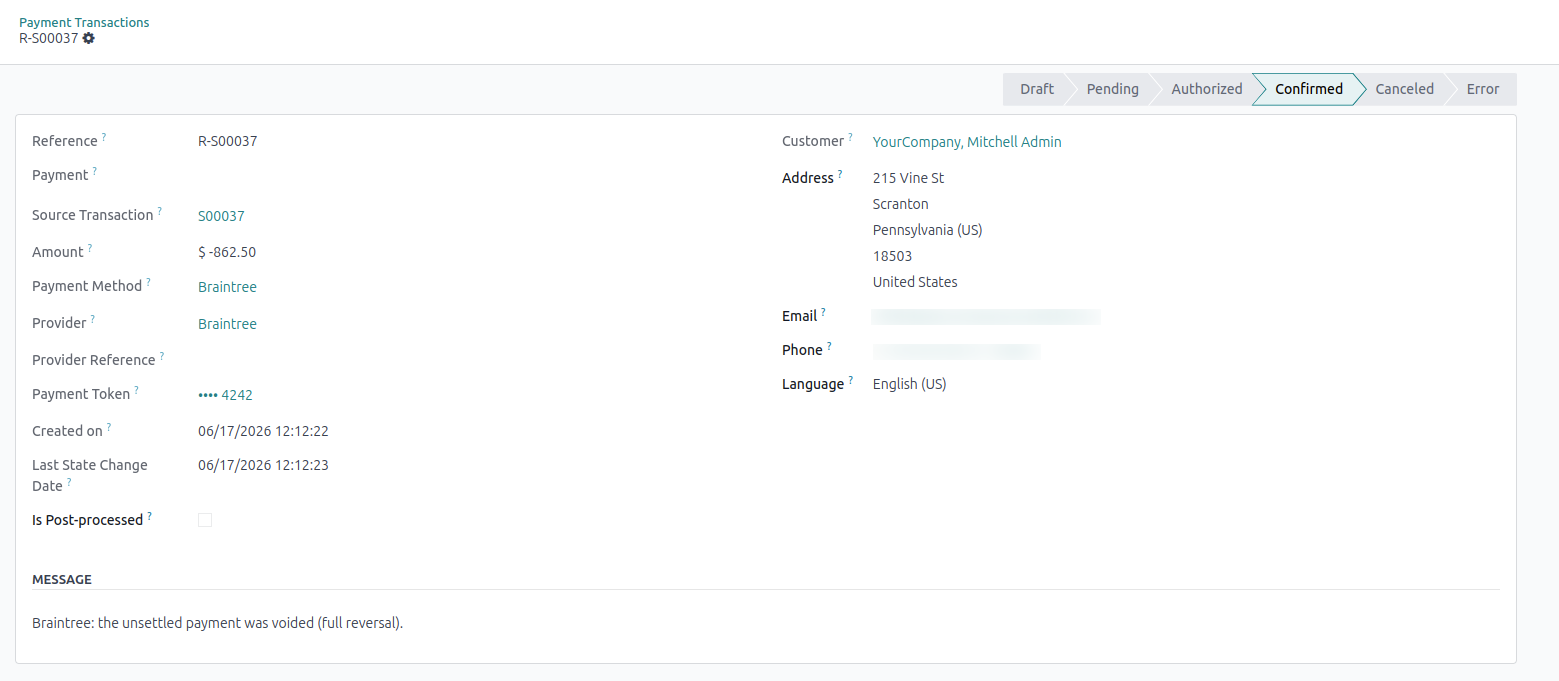
Task: Click the Last State Change value 06/17/2026 12:12:23
Action: [263, 465]
